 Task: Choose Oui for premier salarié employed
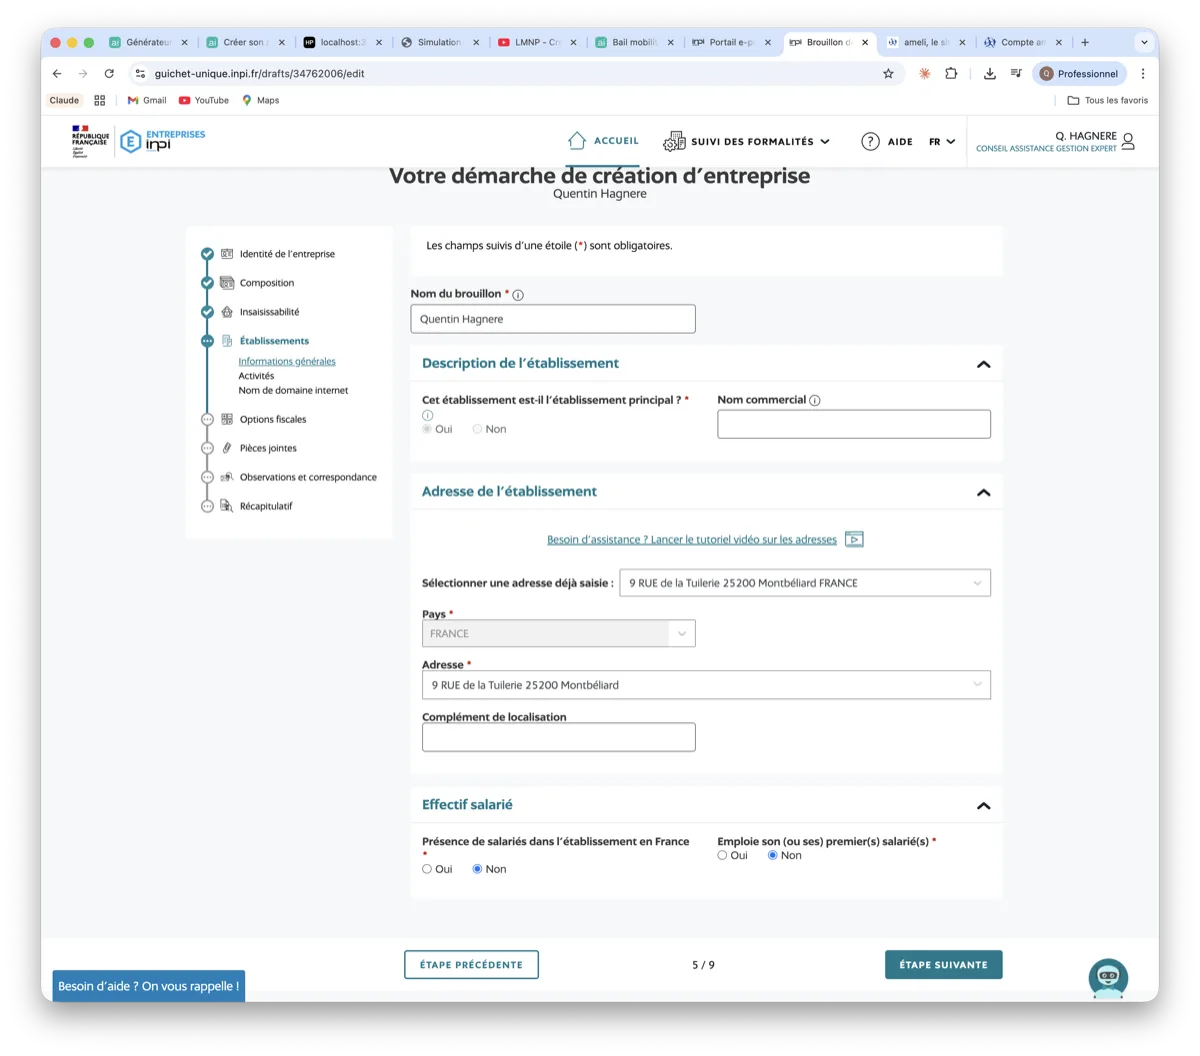click(x=722, y=855)
